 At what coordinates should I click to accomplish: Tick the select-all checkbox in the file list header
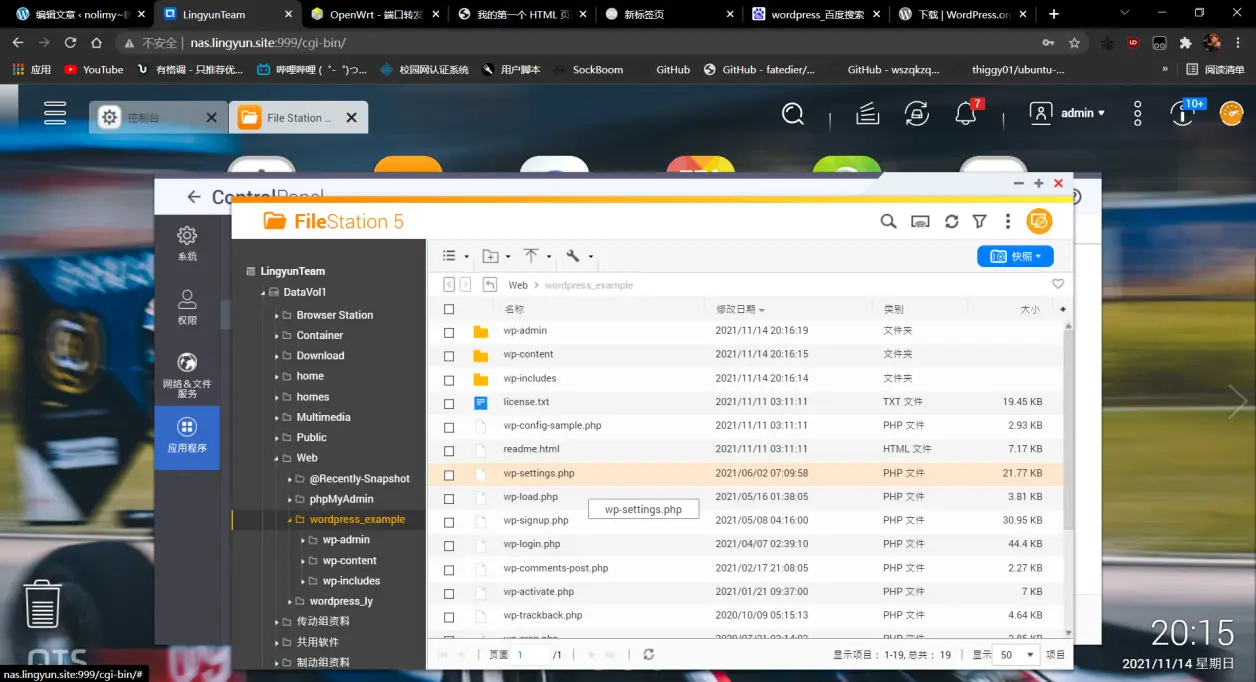click(449, 310)
